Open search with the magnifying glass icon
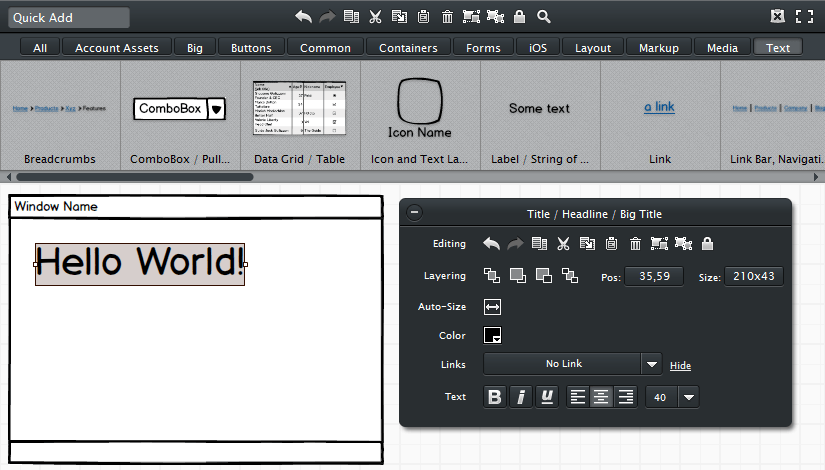The image size is (825, 470). [544, 17]
